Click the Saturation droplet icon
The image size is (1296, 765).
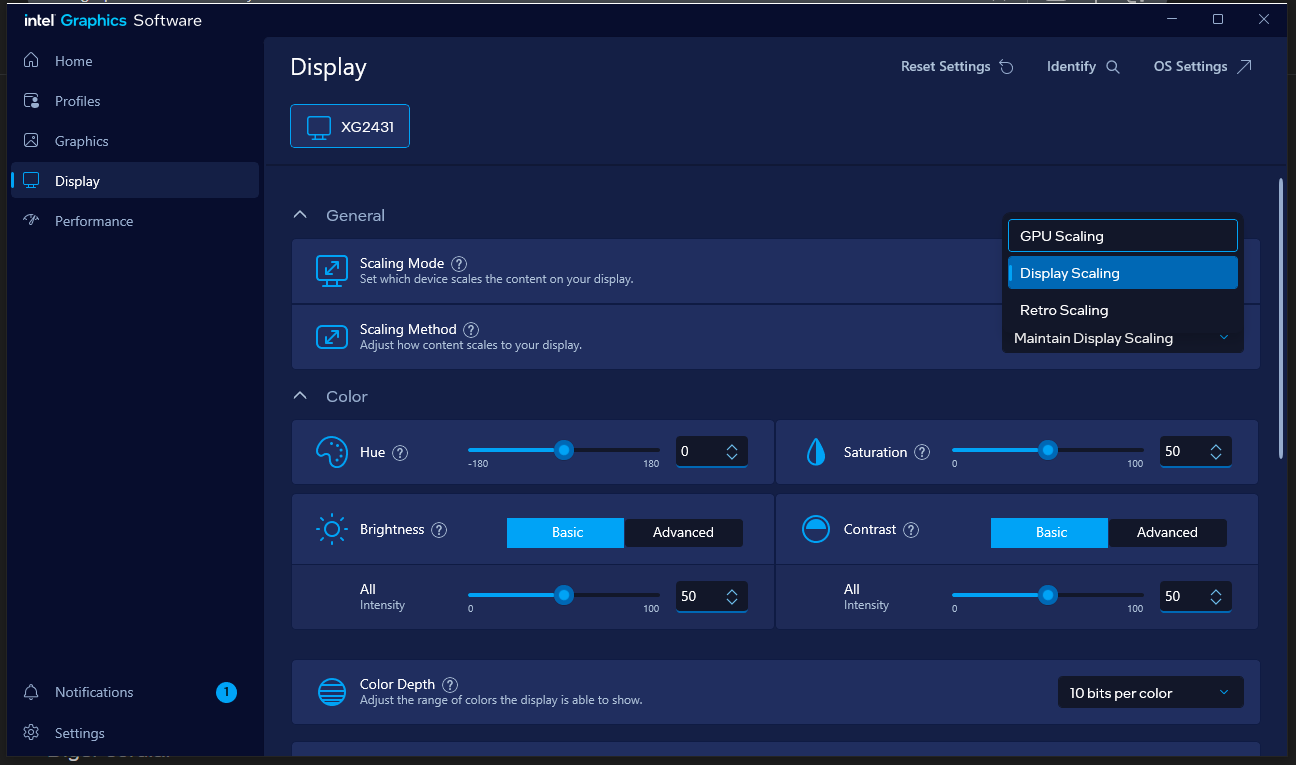(817, 452)
